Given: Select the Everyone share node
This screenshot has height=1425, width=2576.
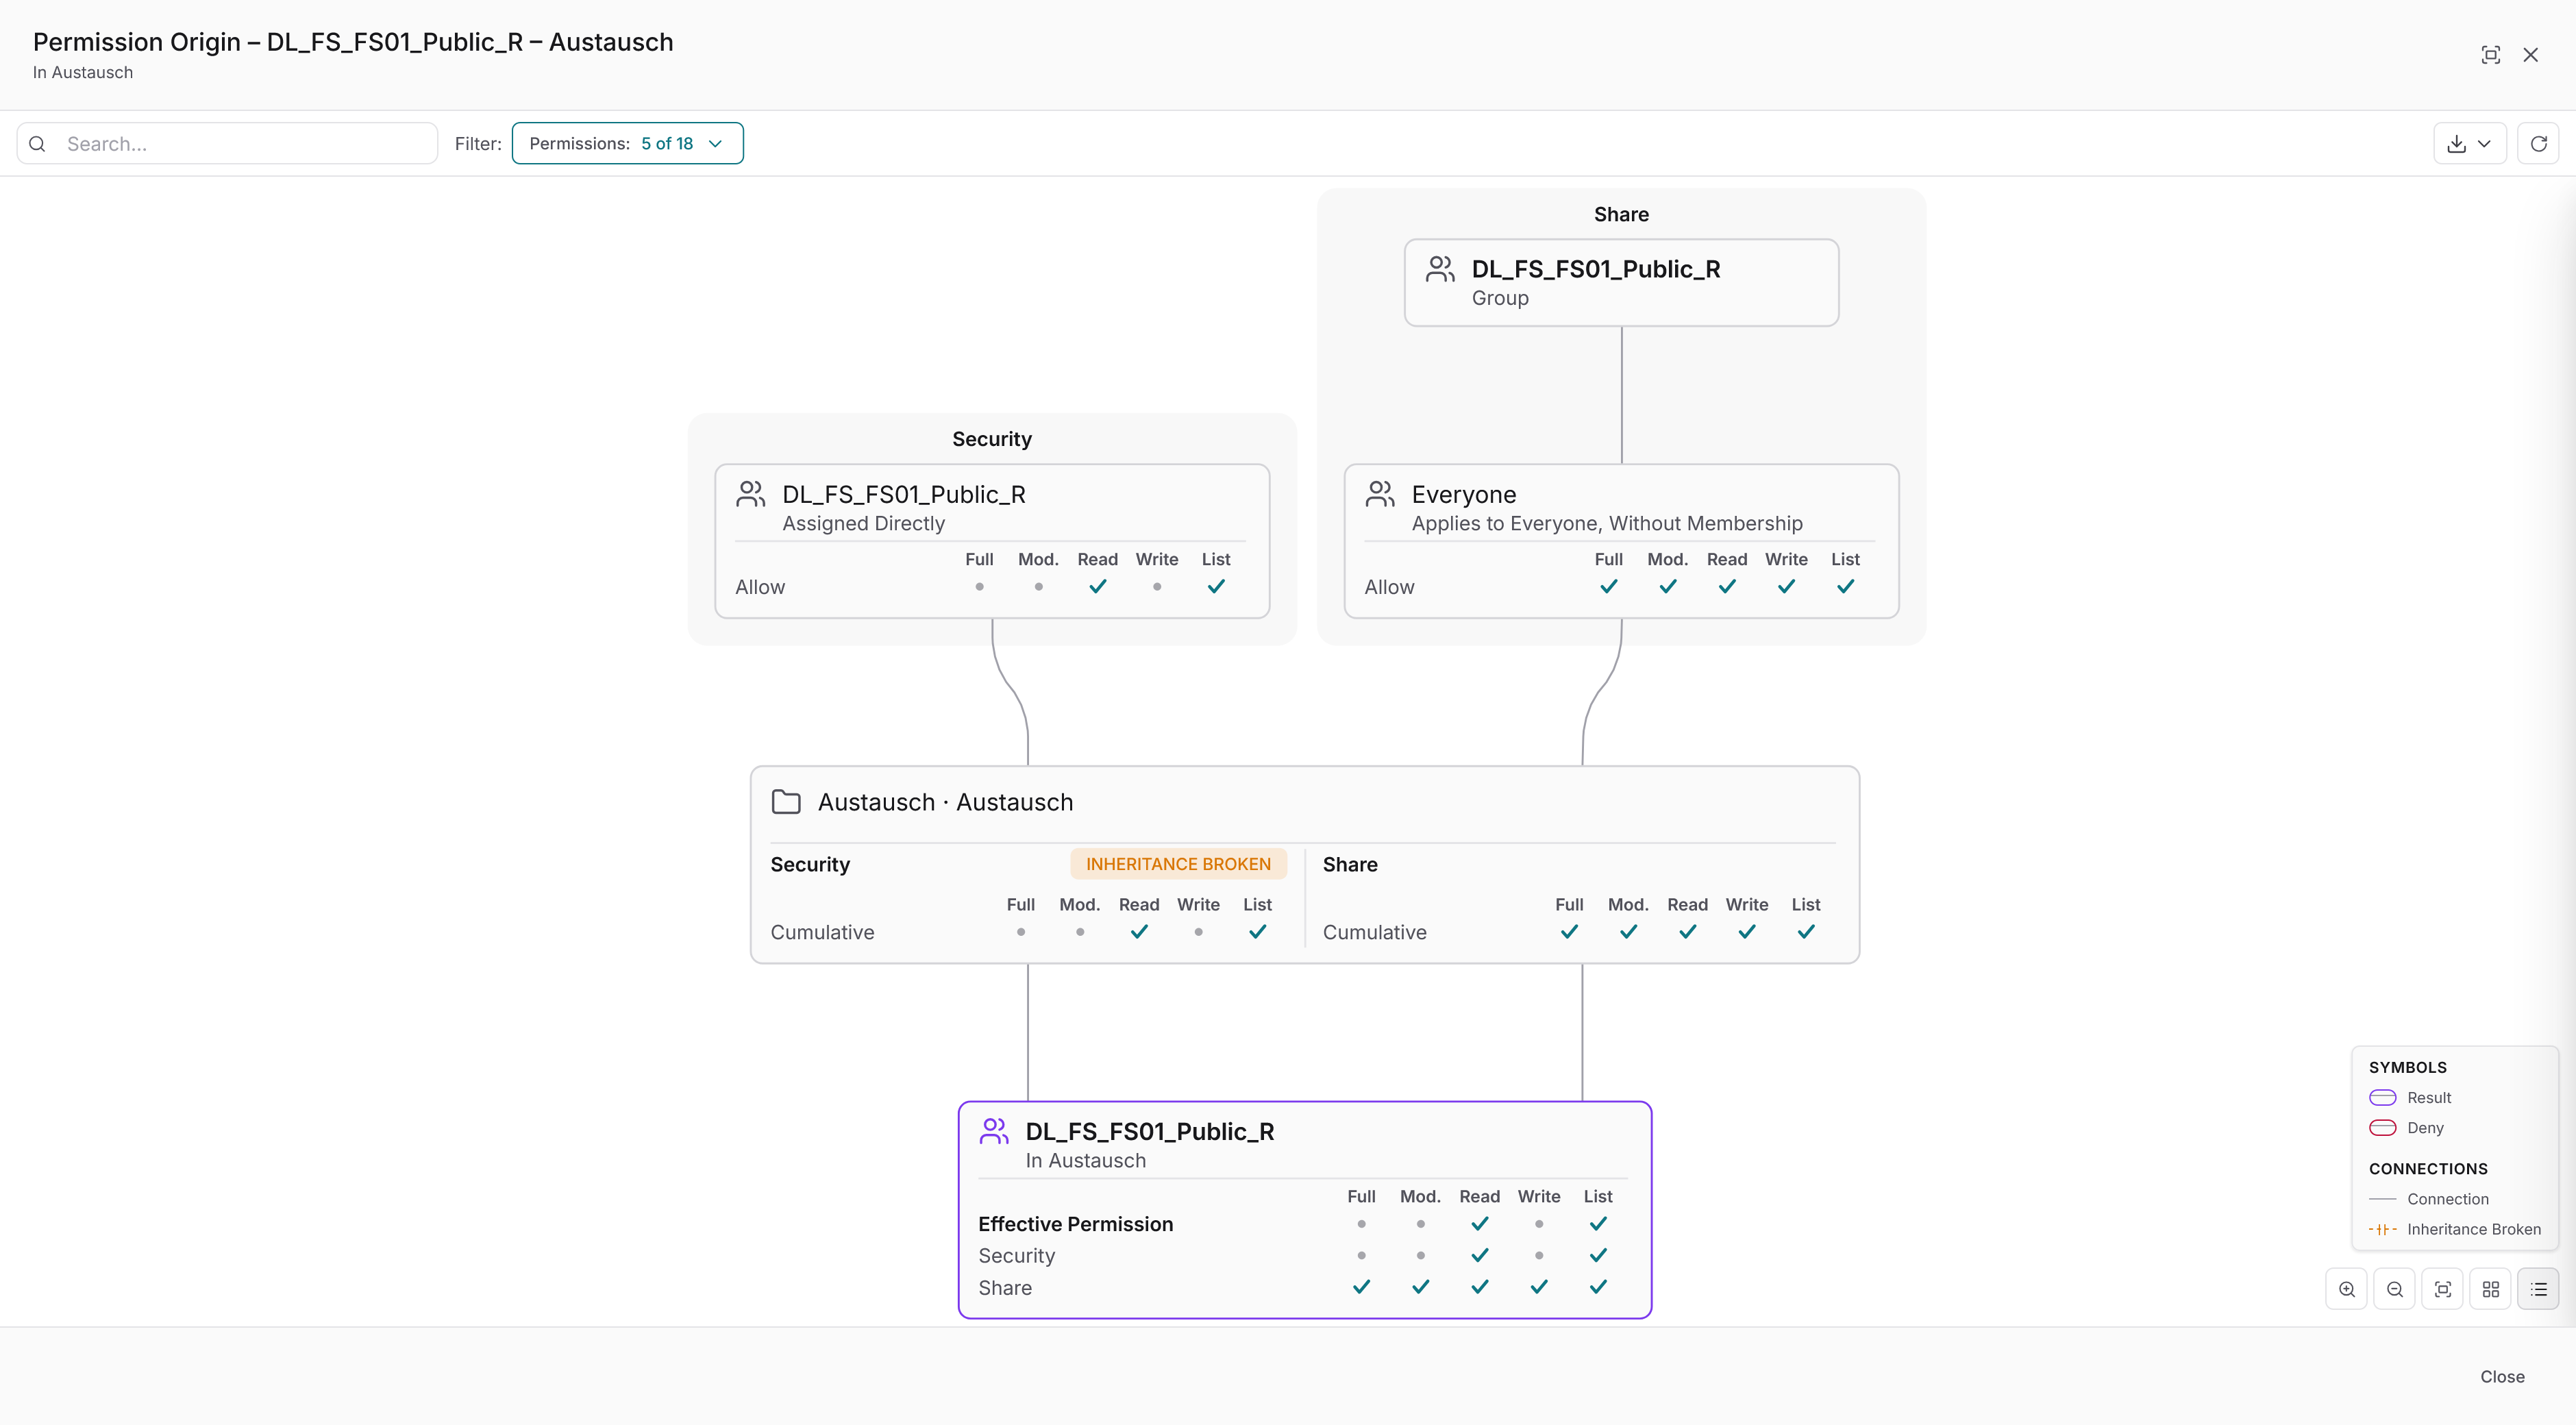Looking at the screenshot, I should tap(1621, 540).
